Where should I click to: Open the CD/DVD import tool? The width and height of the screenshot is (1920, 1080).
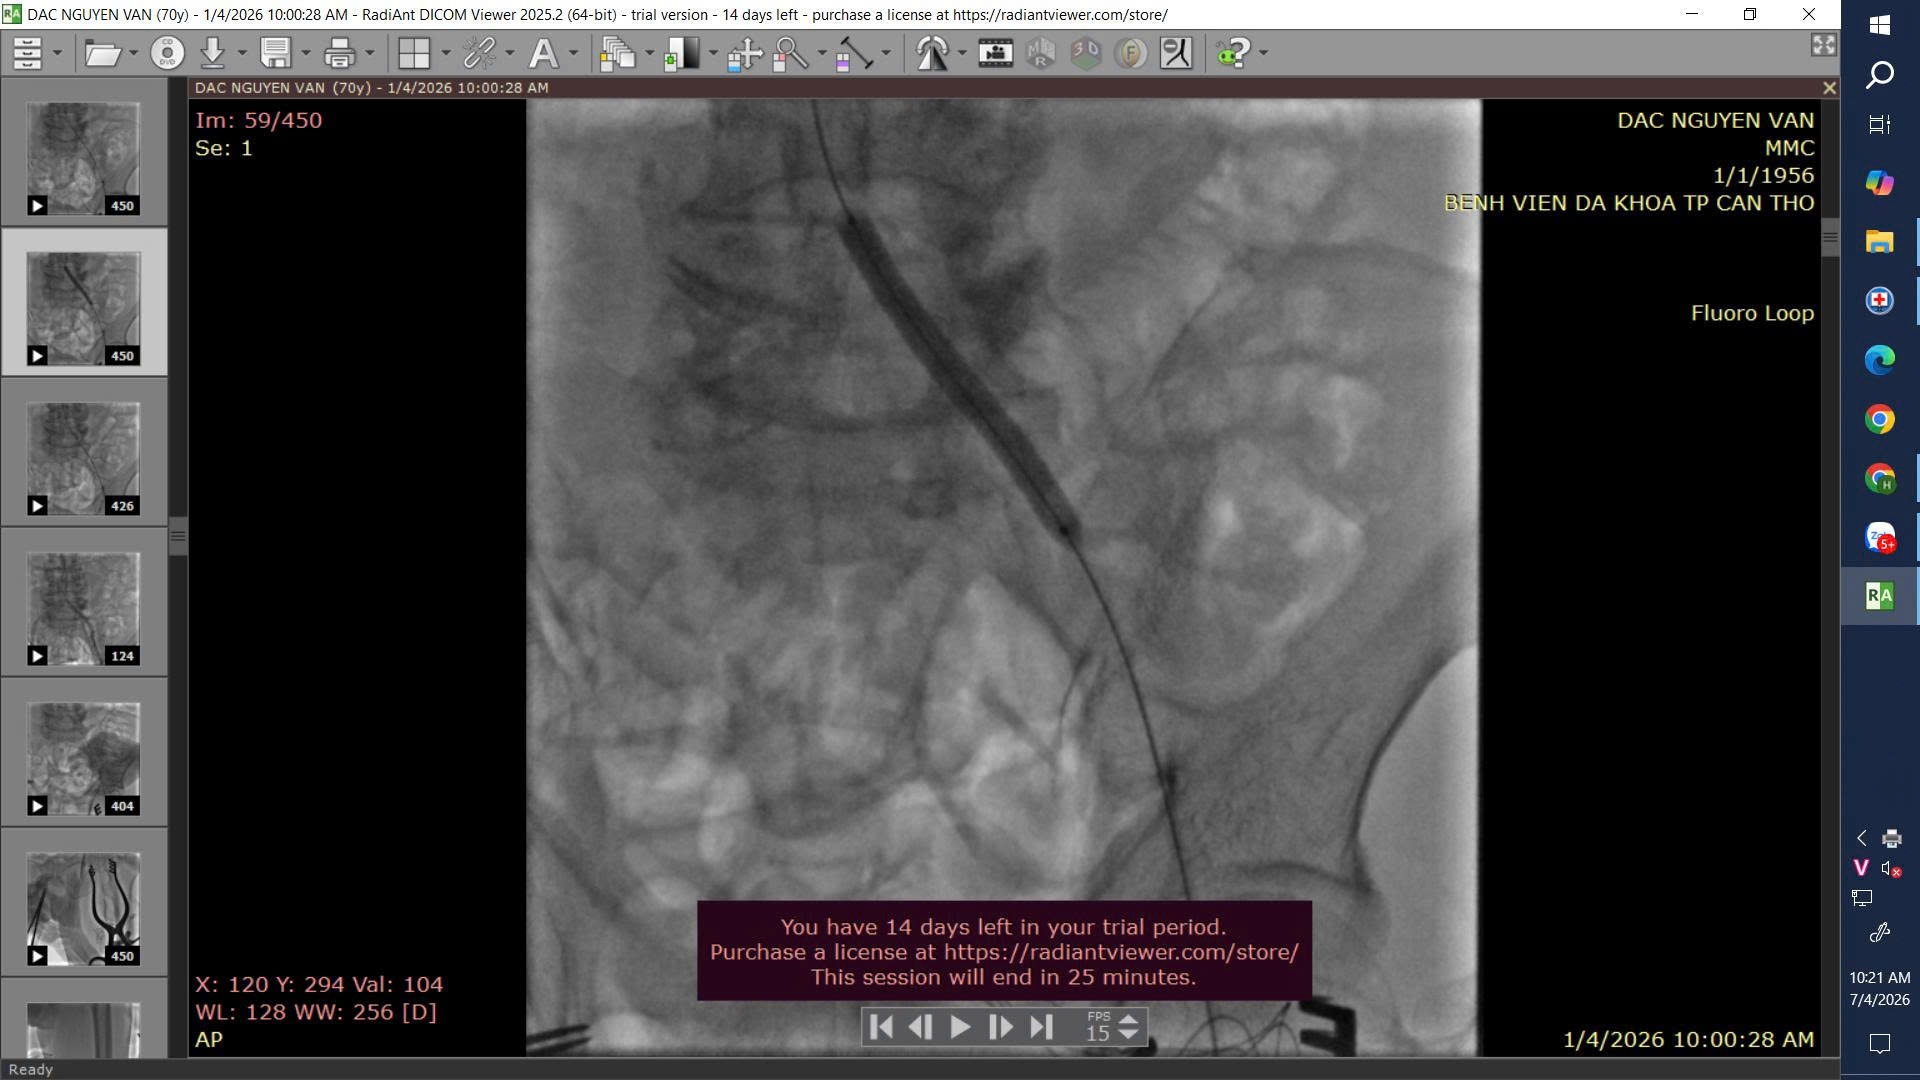click(x=167, y=53)
